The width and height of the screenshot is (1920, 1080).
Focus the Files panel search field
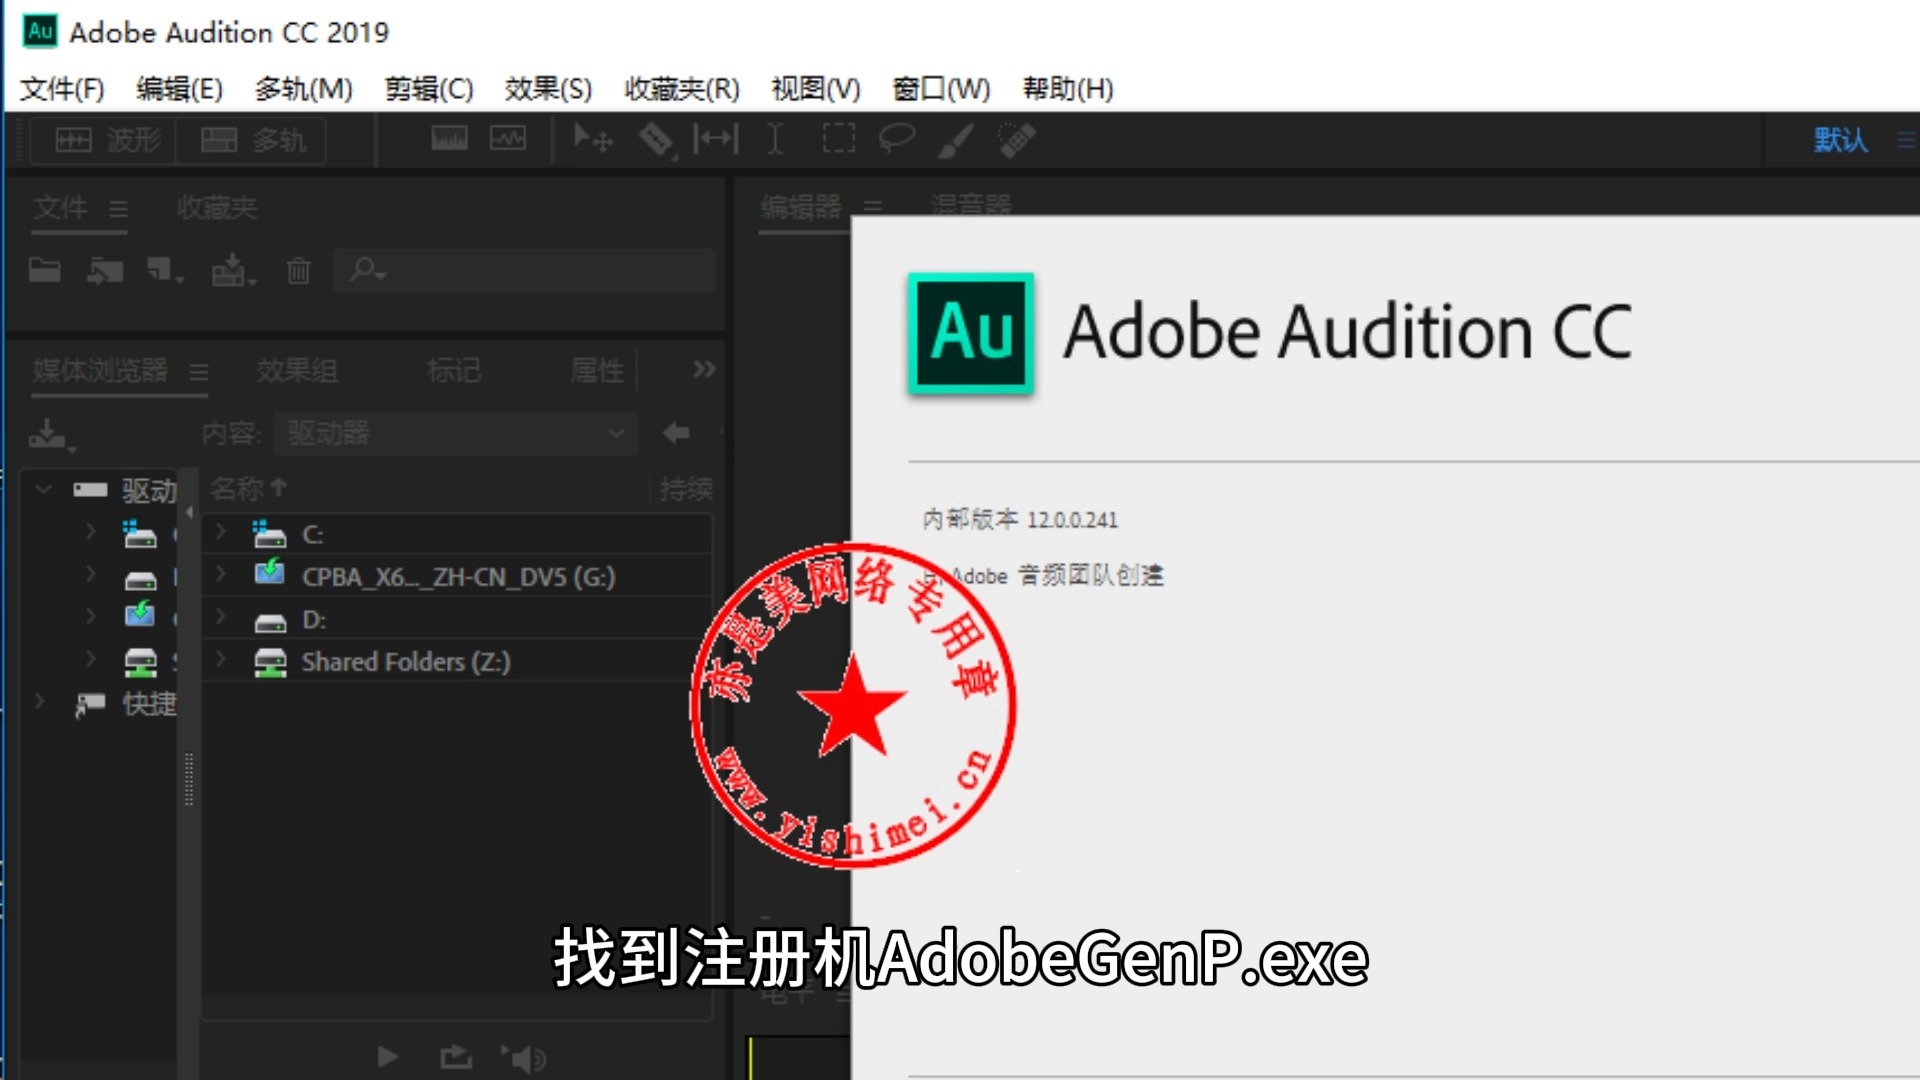click(526, 270)
